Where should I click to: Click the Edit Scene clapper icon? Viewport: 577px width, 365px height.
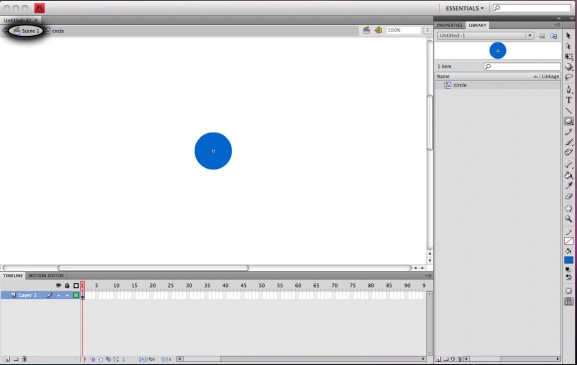click(x=366, y=30)
